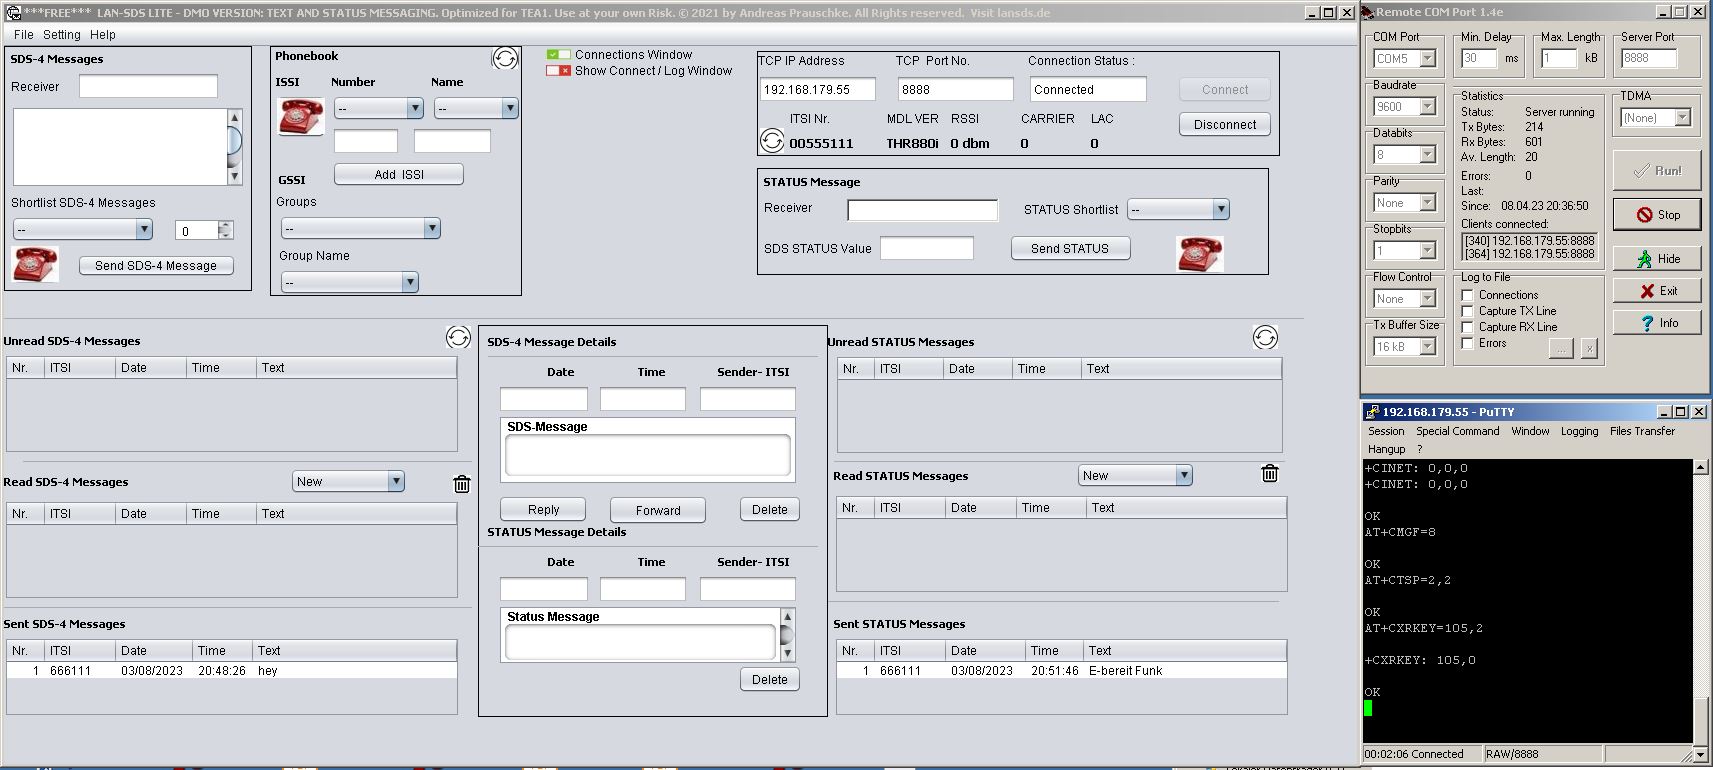The image size is (1713, 770).
Task: Click the Phonebook refresh icon
Action: (505, 59)
